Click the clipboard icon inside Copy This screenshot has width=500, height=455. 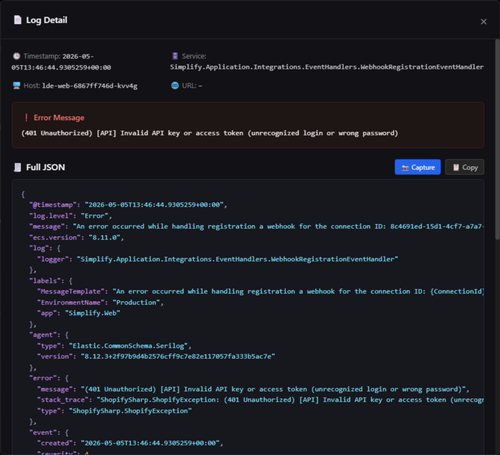tap(456, 167)
